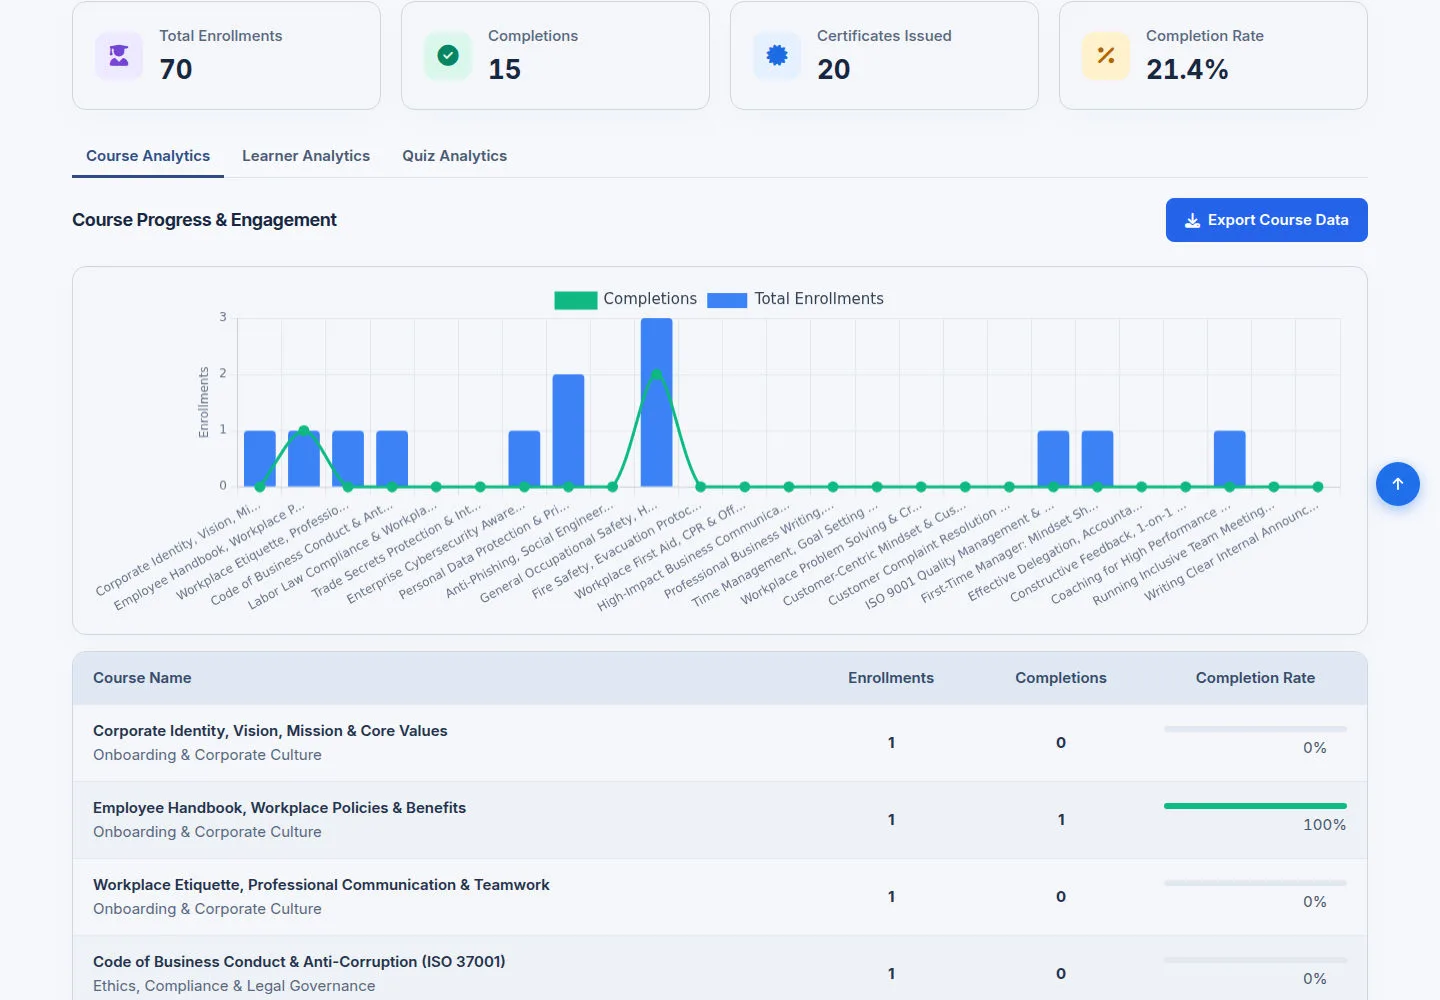Open the Learner Analytics tab
This screenshot has height=1000, width=1440.
[306, 156]
